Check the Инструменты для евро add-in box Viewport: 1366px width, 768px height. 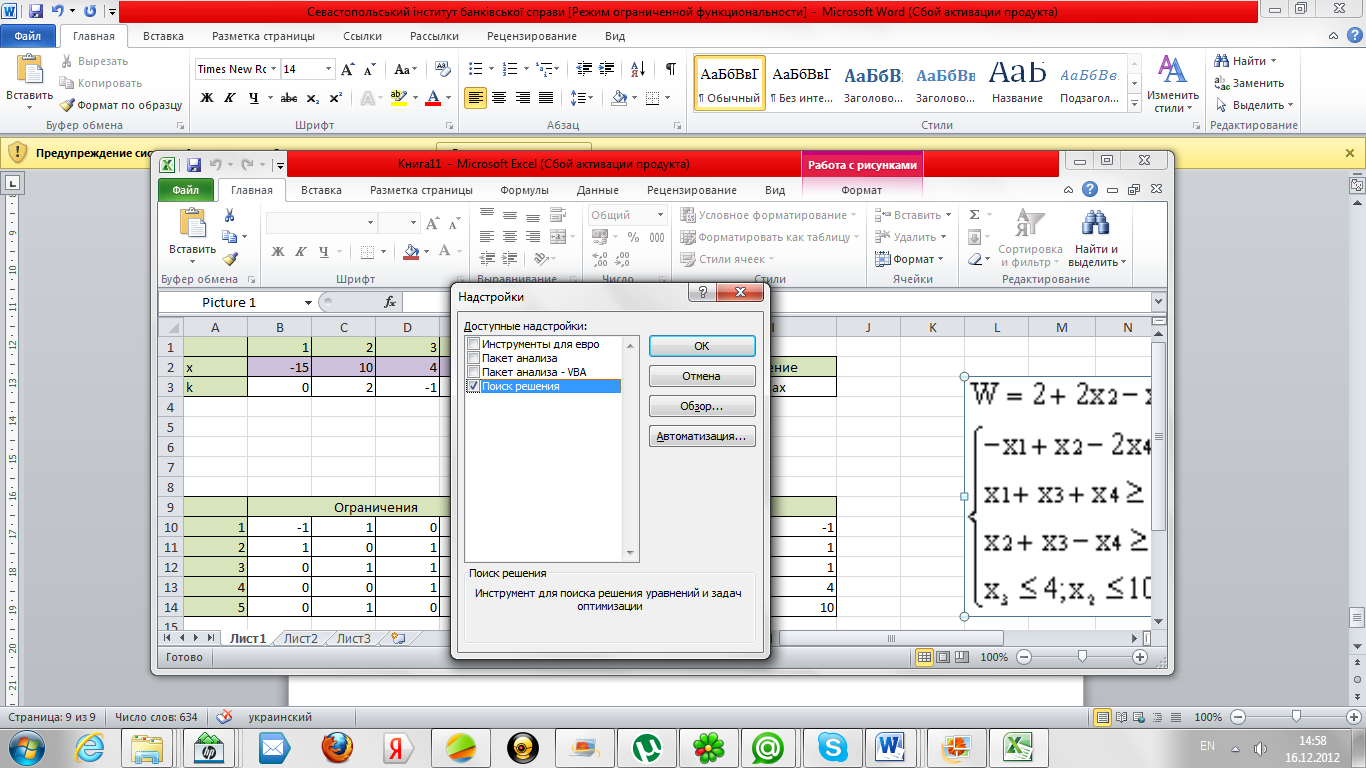click(x=474, y=344)
